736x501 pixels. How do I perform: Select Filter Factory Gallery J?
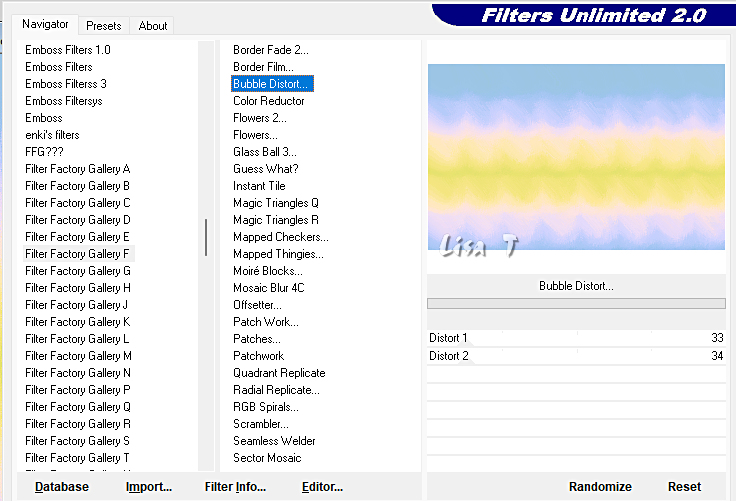[76, 305]
